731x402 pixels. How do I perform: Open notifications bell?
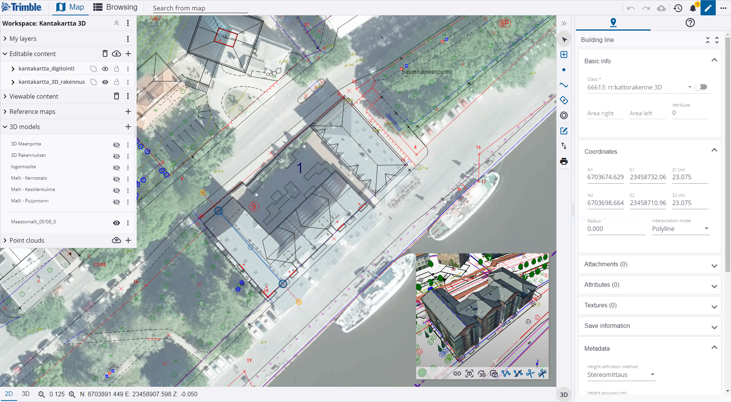[693, 8]
